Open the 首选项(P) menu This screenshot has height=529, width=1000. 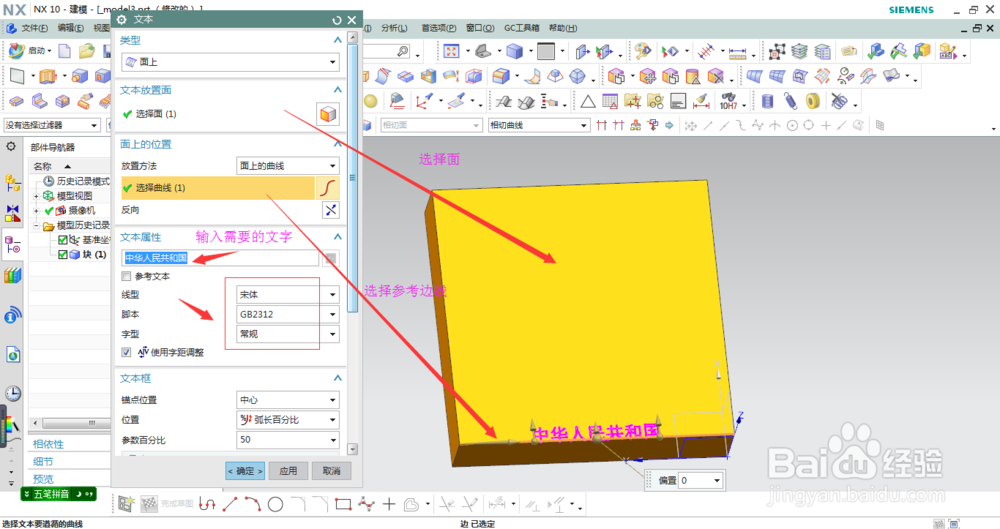[439, 28]
